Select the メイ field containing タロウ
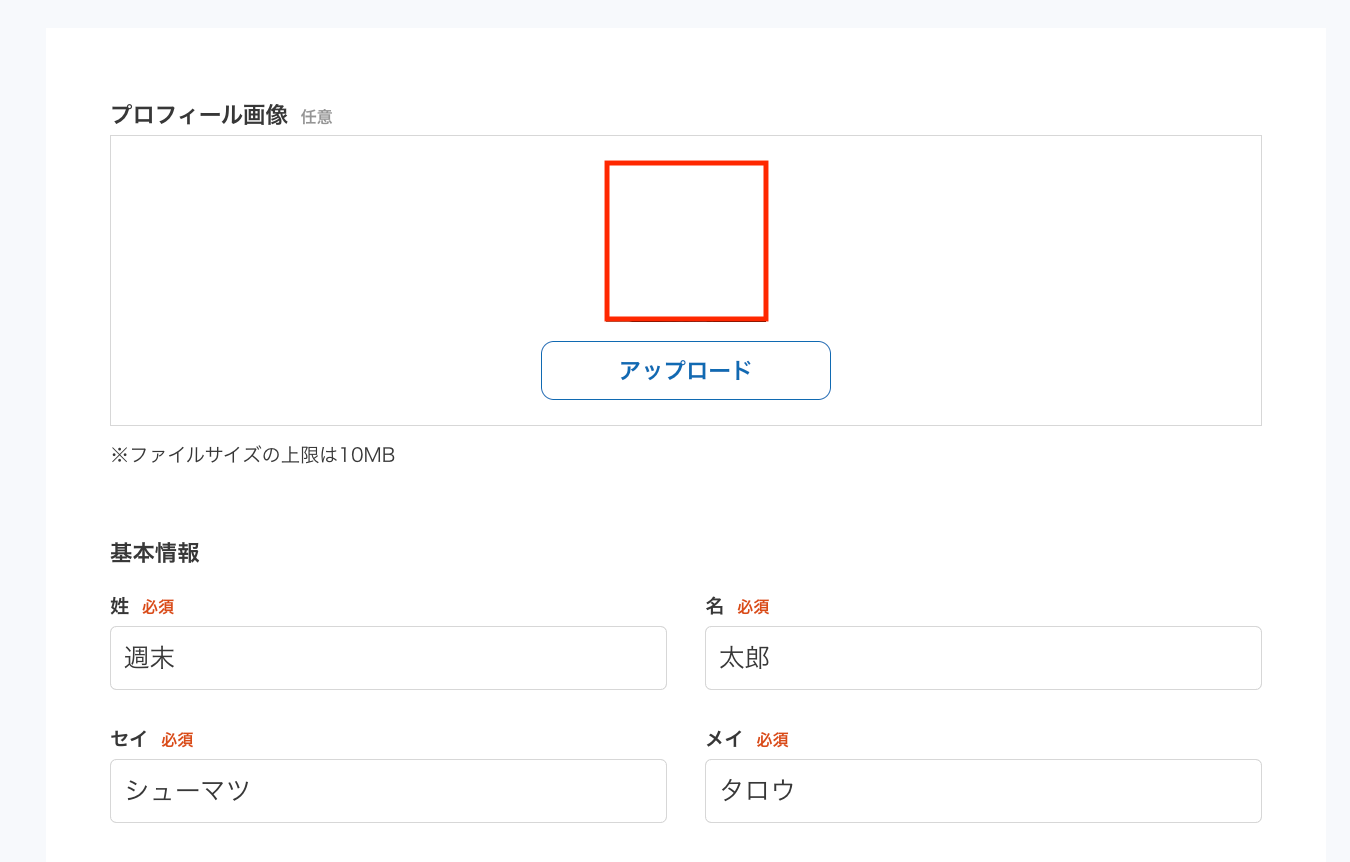The height and width of the screenshot is (862, 1350). 983,791
